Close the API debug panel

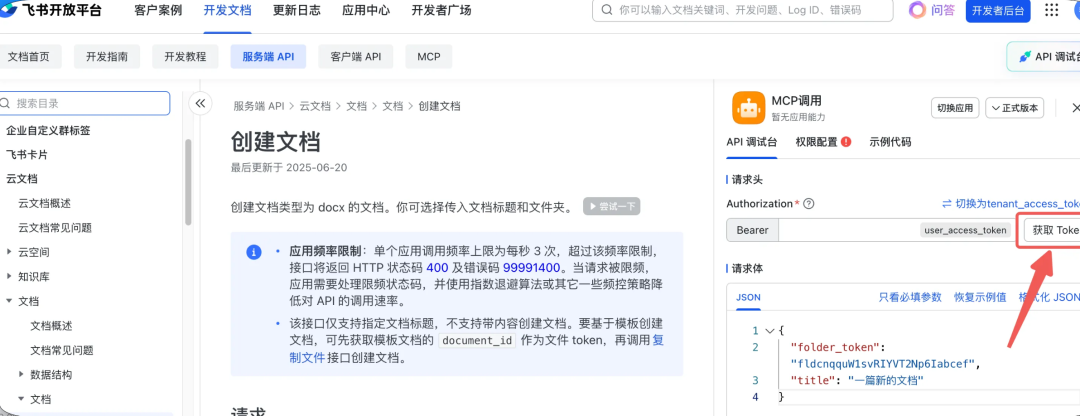[x=1075, y=108]
